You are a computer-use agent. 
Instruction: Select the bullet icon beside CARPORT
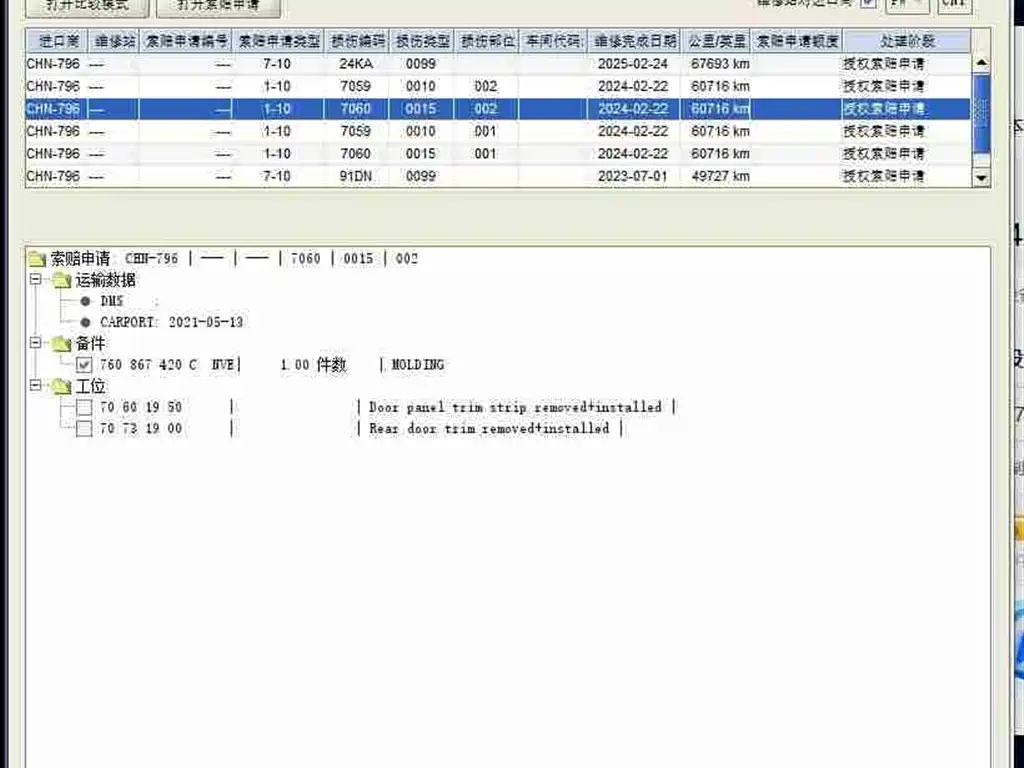click(86, 322)
